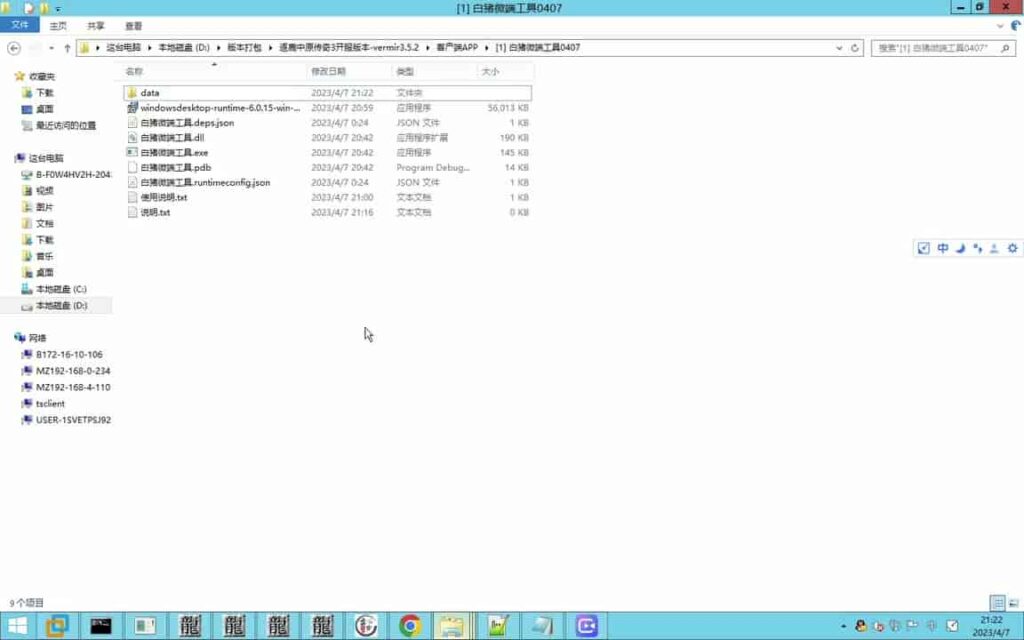Go up one folder level with Up arrow
This screenshot has width=1024, height=640.
(x=67, y=48)
